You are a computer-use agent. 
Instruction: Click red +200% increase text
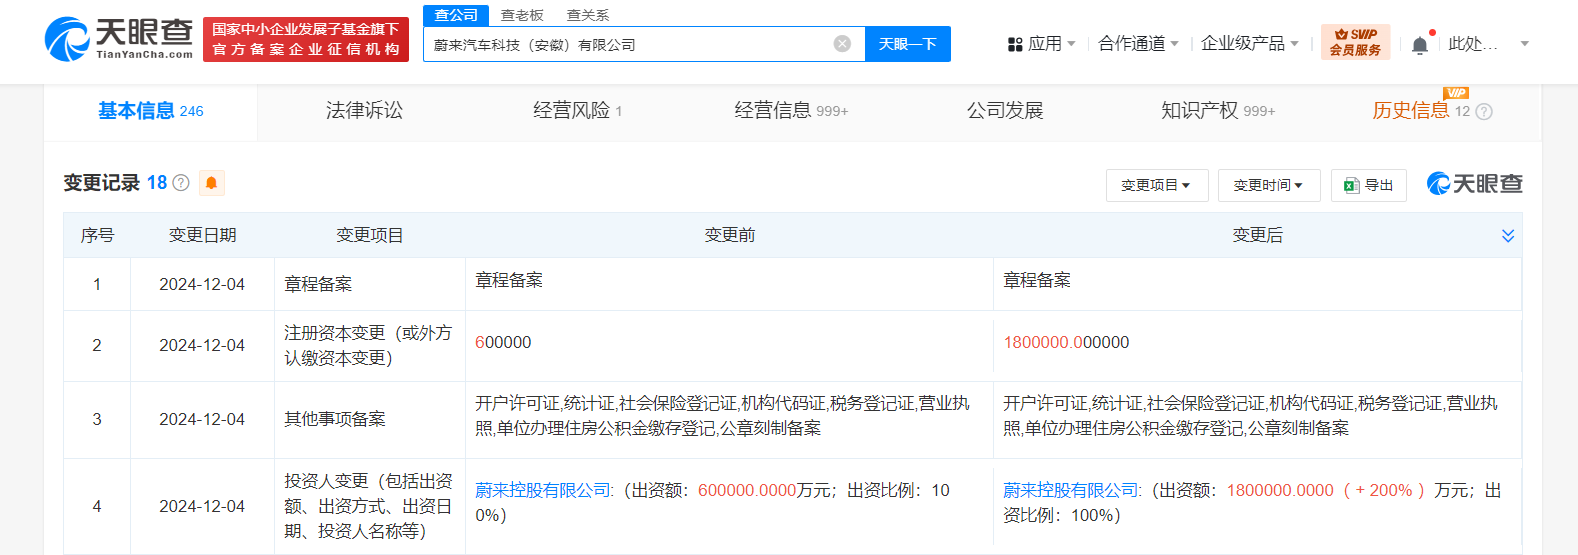coord(1384,490)
